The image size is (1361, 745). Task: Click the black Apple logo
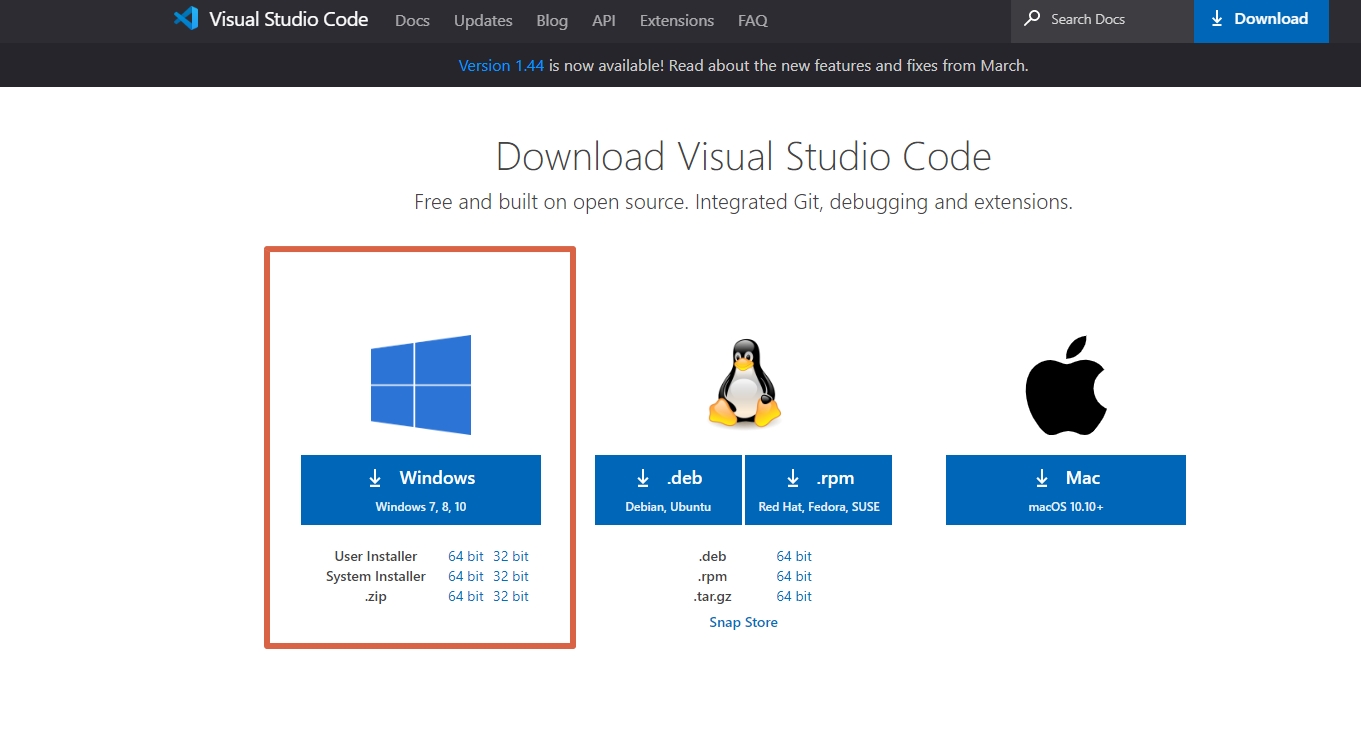point(1066,385)
